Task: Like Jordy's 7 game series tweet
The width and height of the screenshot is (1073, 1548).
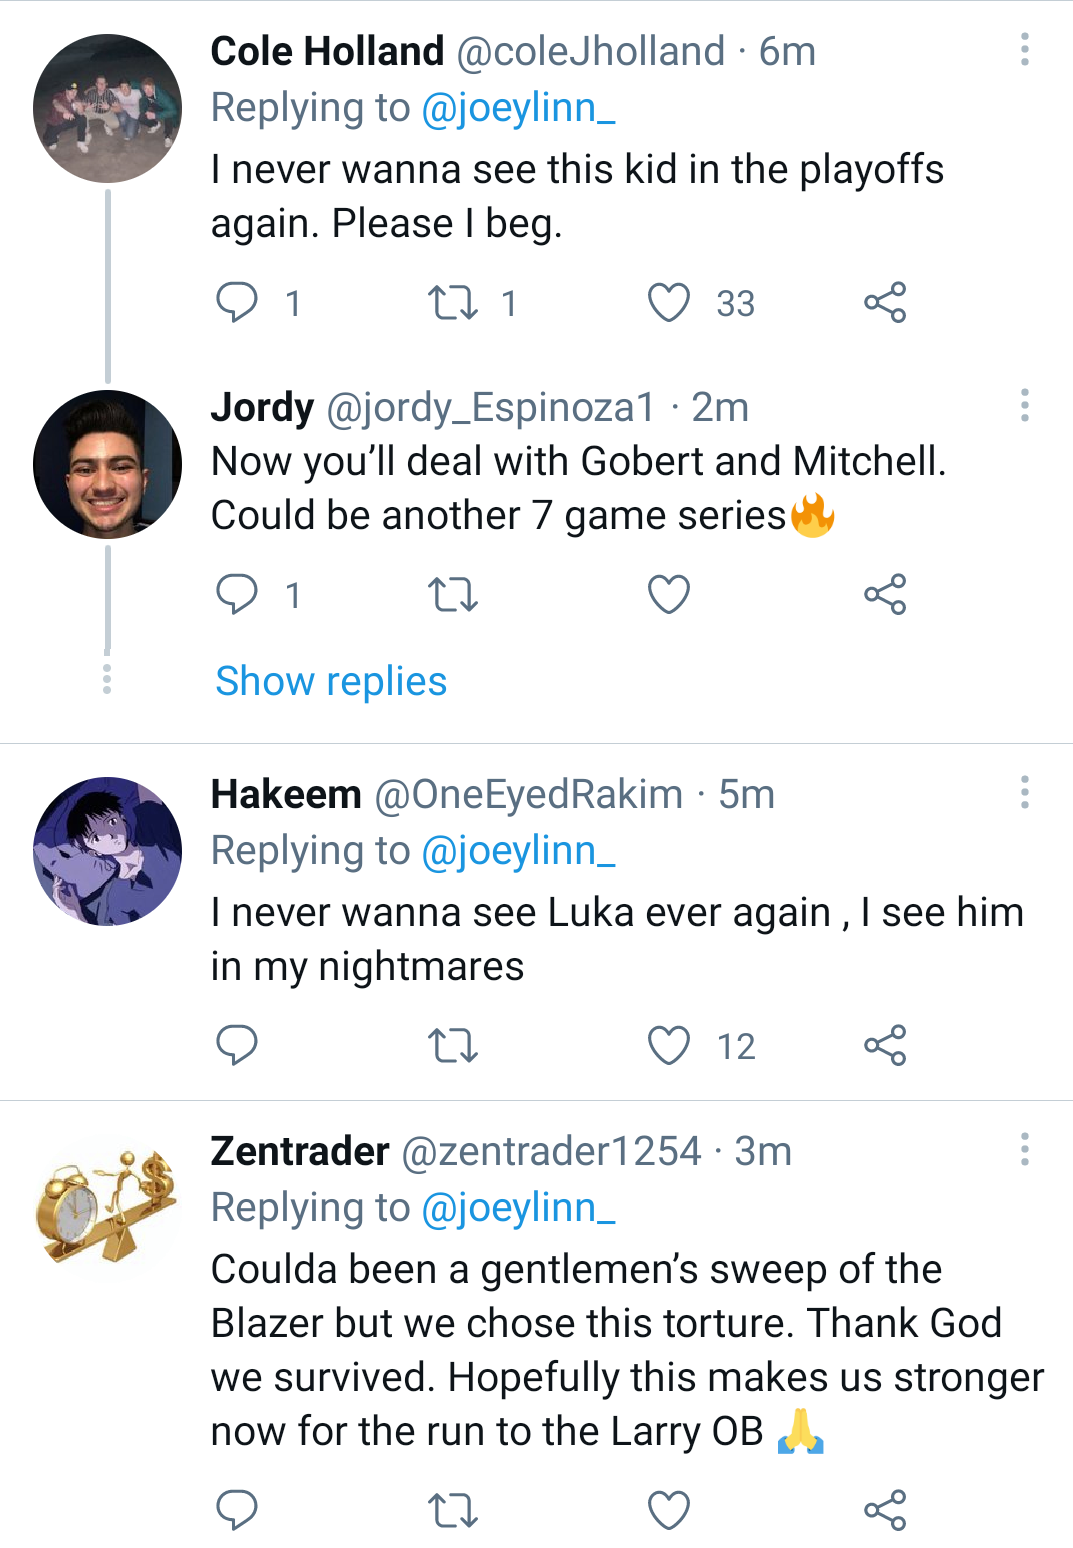Action: [669, 595]
